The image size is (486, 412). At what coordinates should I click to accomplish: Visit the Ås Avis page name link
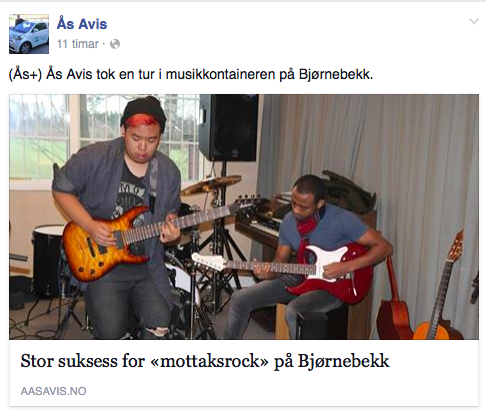[x=82, y=24]
